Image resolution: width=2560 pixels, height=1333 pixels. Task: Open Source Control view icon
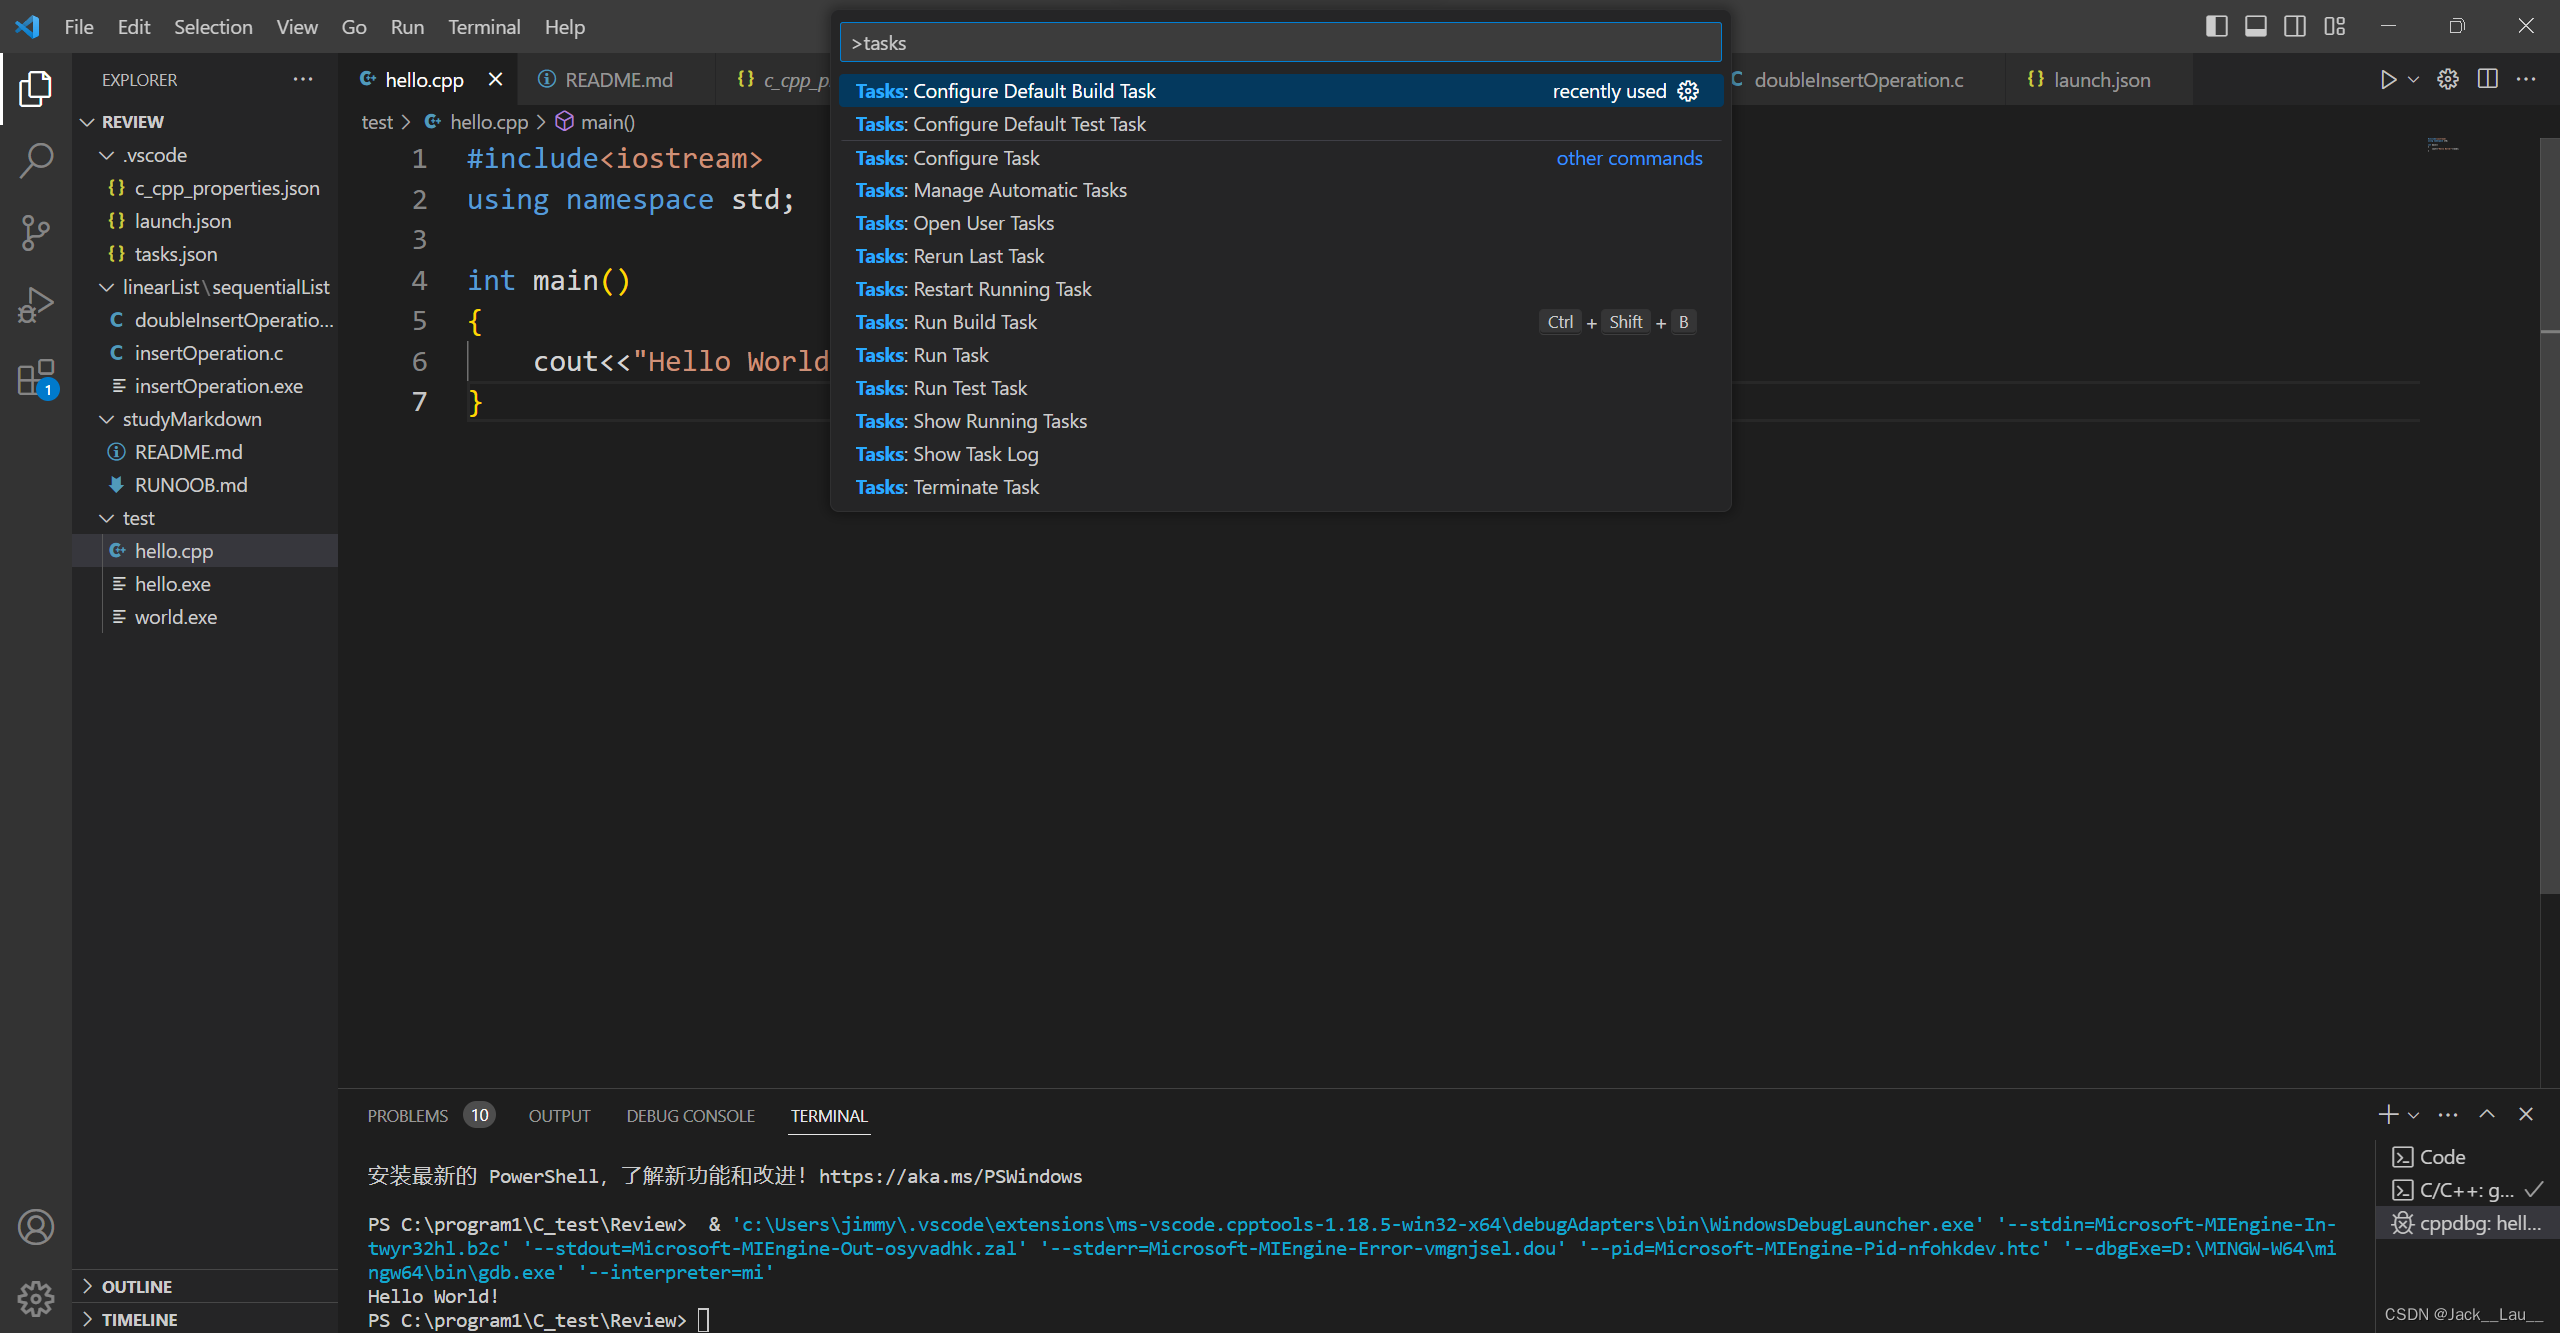(x=36, y=232)
